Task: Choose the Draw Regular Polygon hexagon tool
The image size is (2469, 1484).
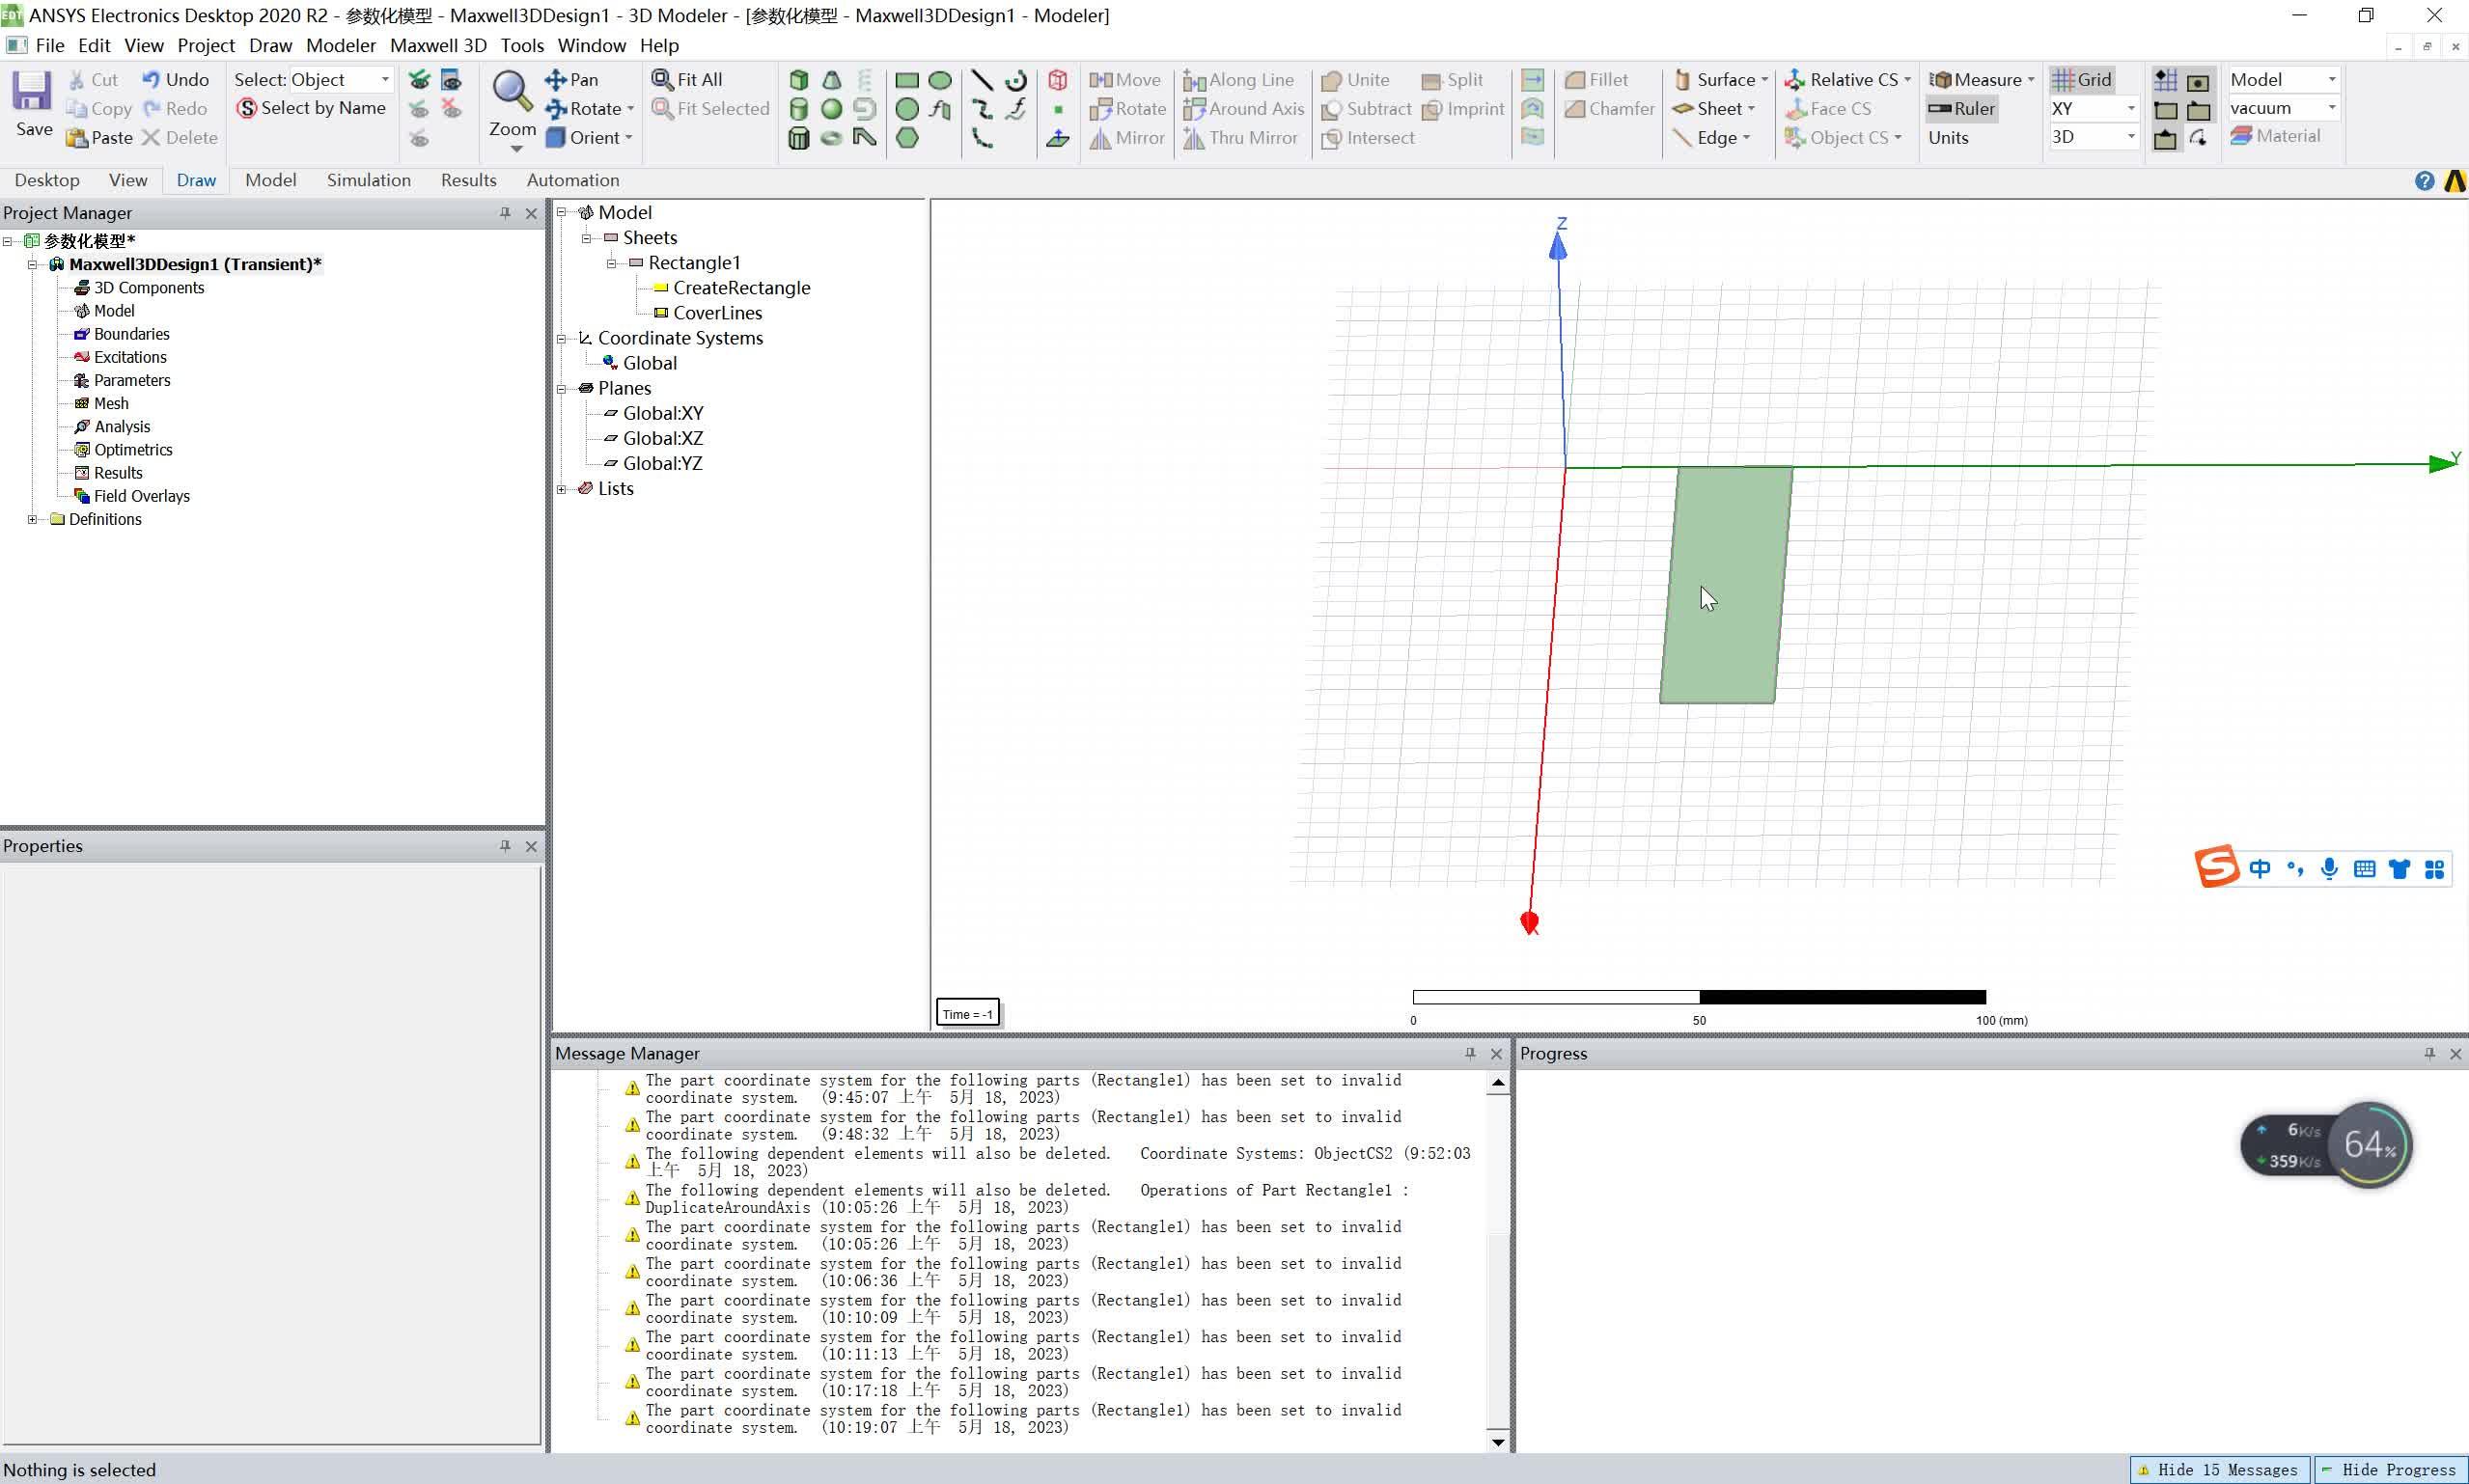Action: click(x=907, y=138)
